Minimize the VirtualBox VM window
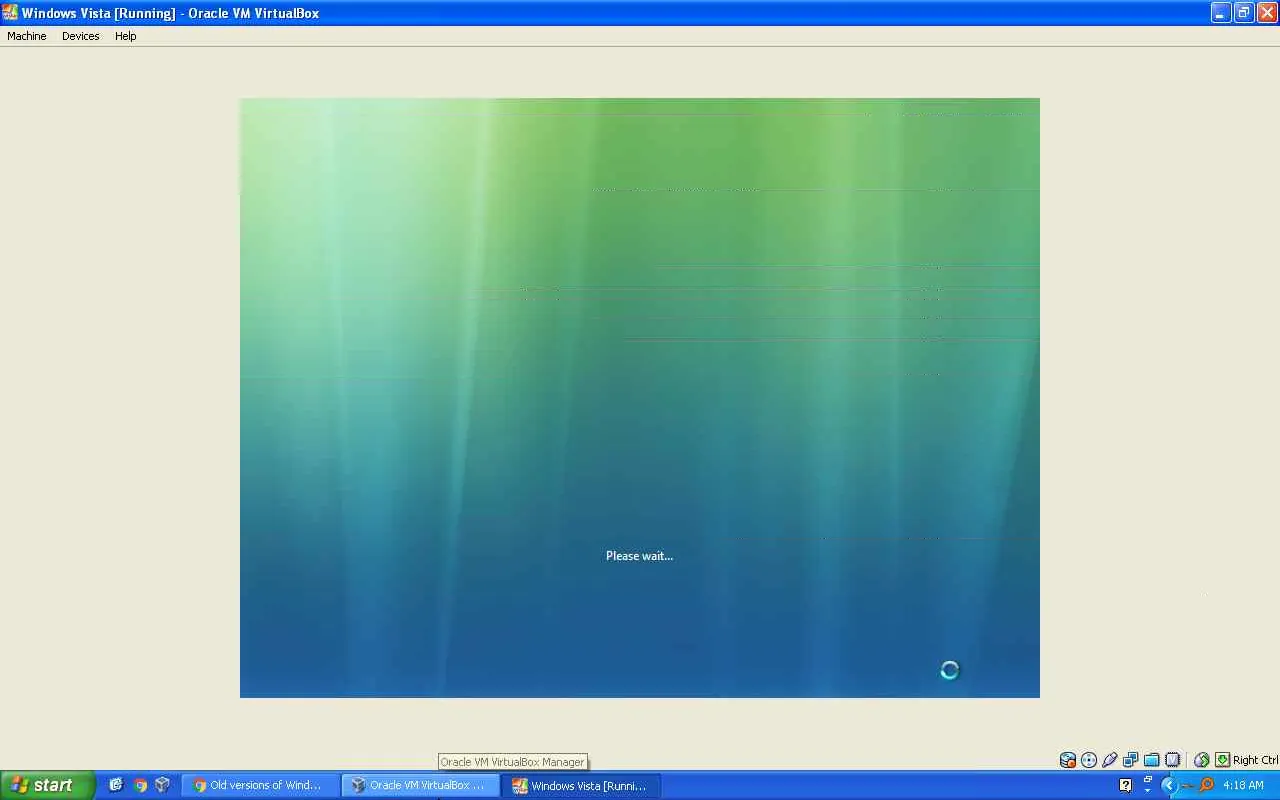The width and height of the screenshot is (1280, 800). [1221, 13]
